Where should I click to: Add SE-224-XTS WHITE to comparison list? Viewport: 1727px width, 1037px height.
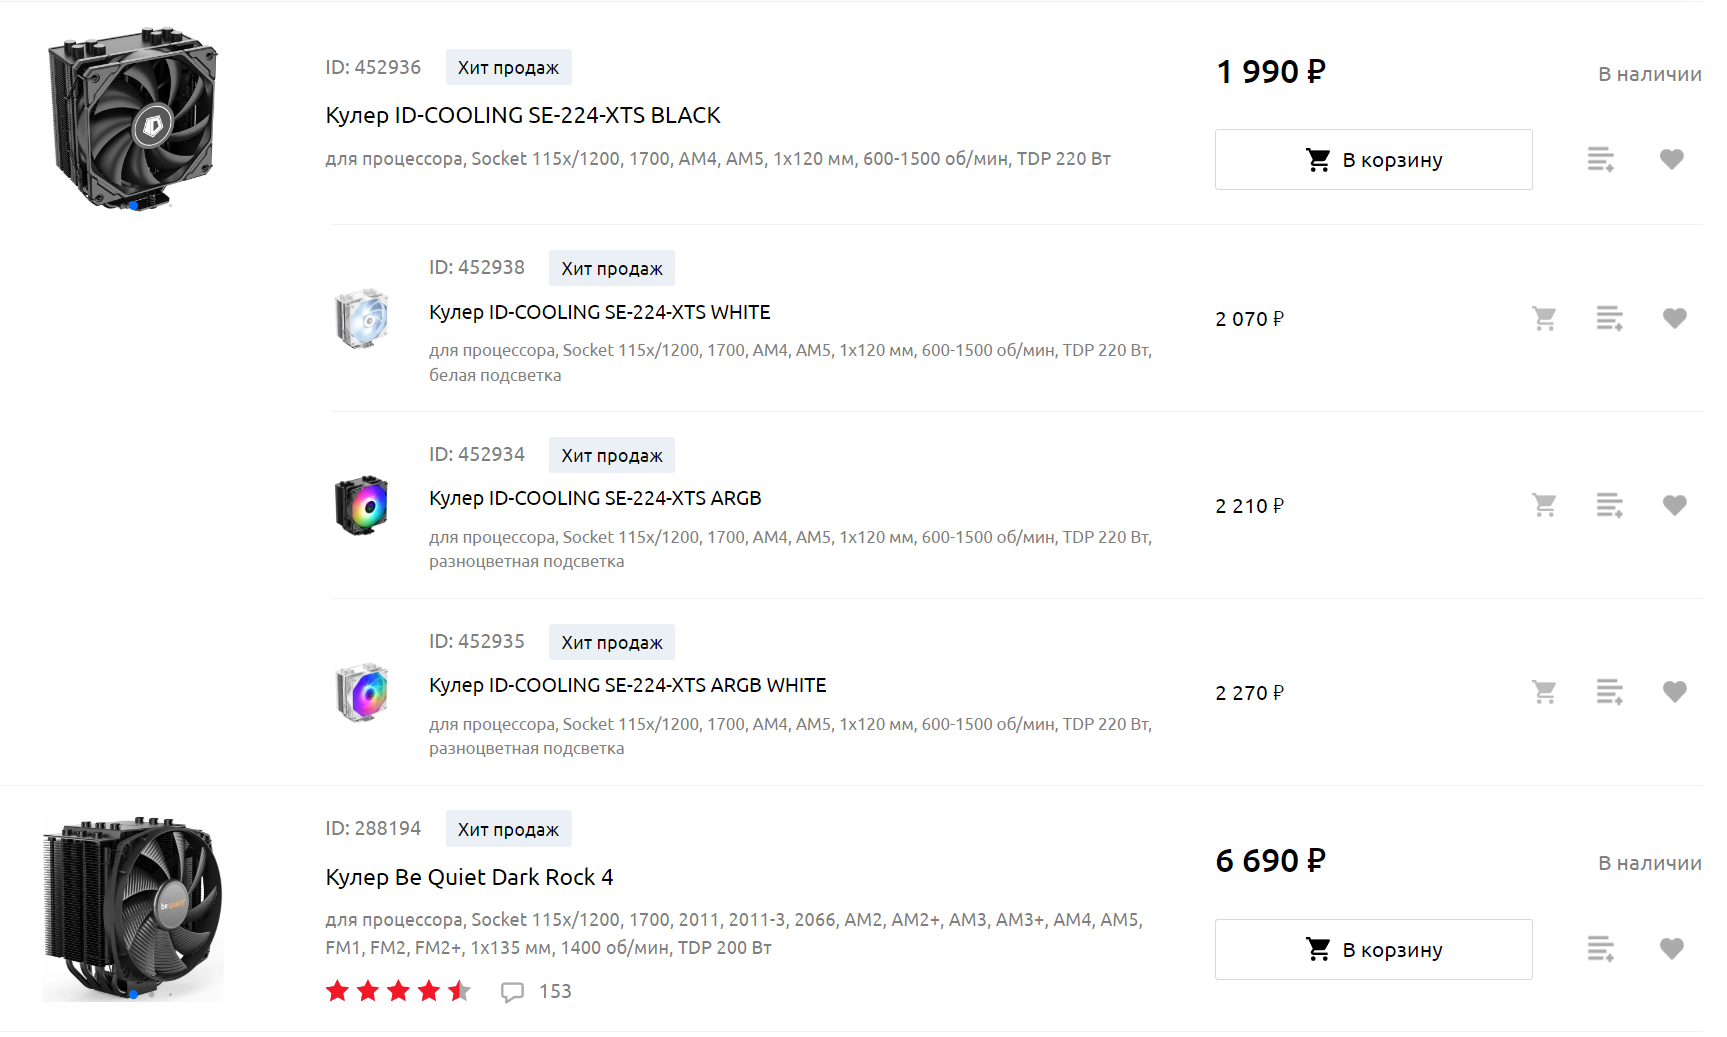pyautogui.click(x=1609, y=319)
